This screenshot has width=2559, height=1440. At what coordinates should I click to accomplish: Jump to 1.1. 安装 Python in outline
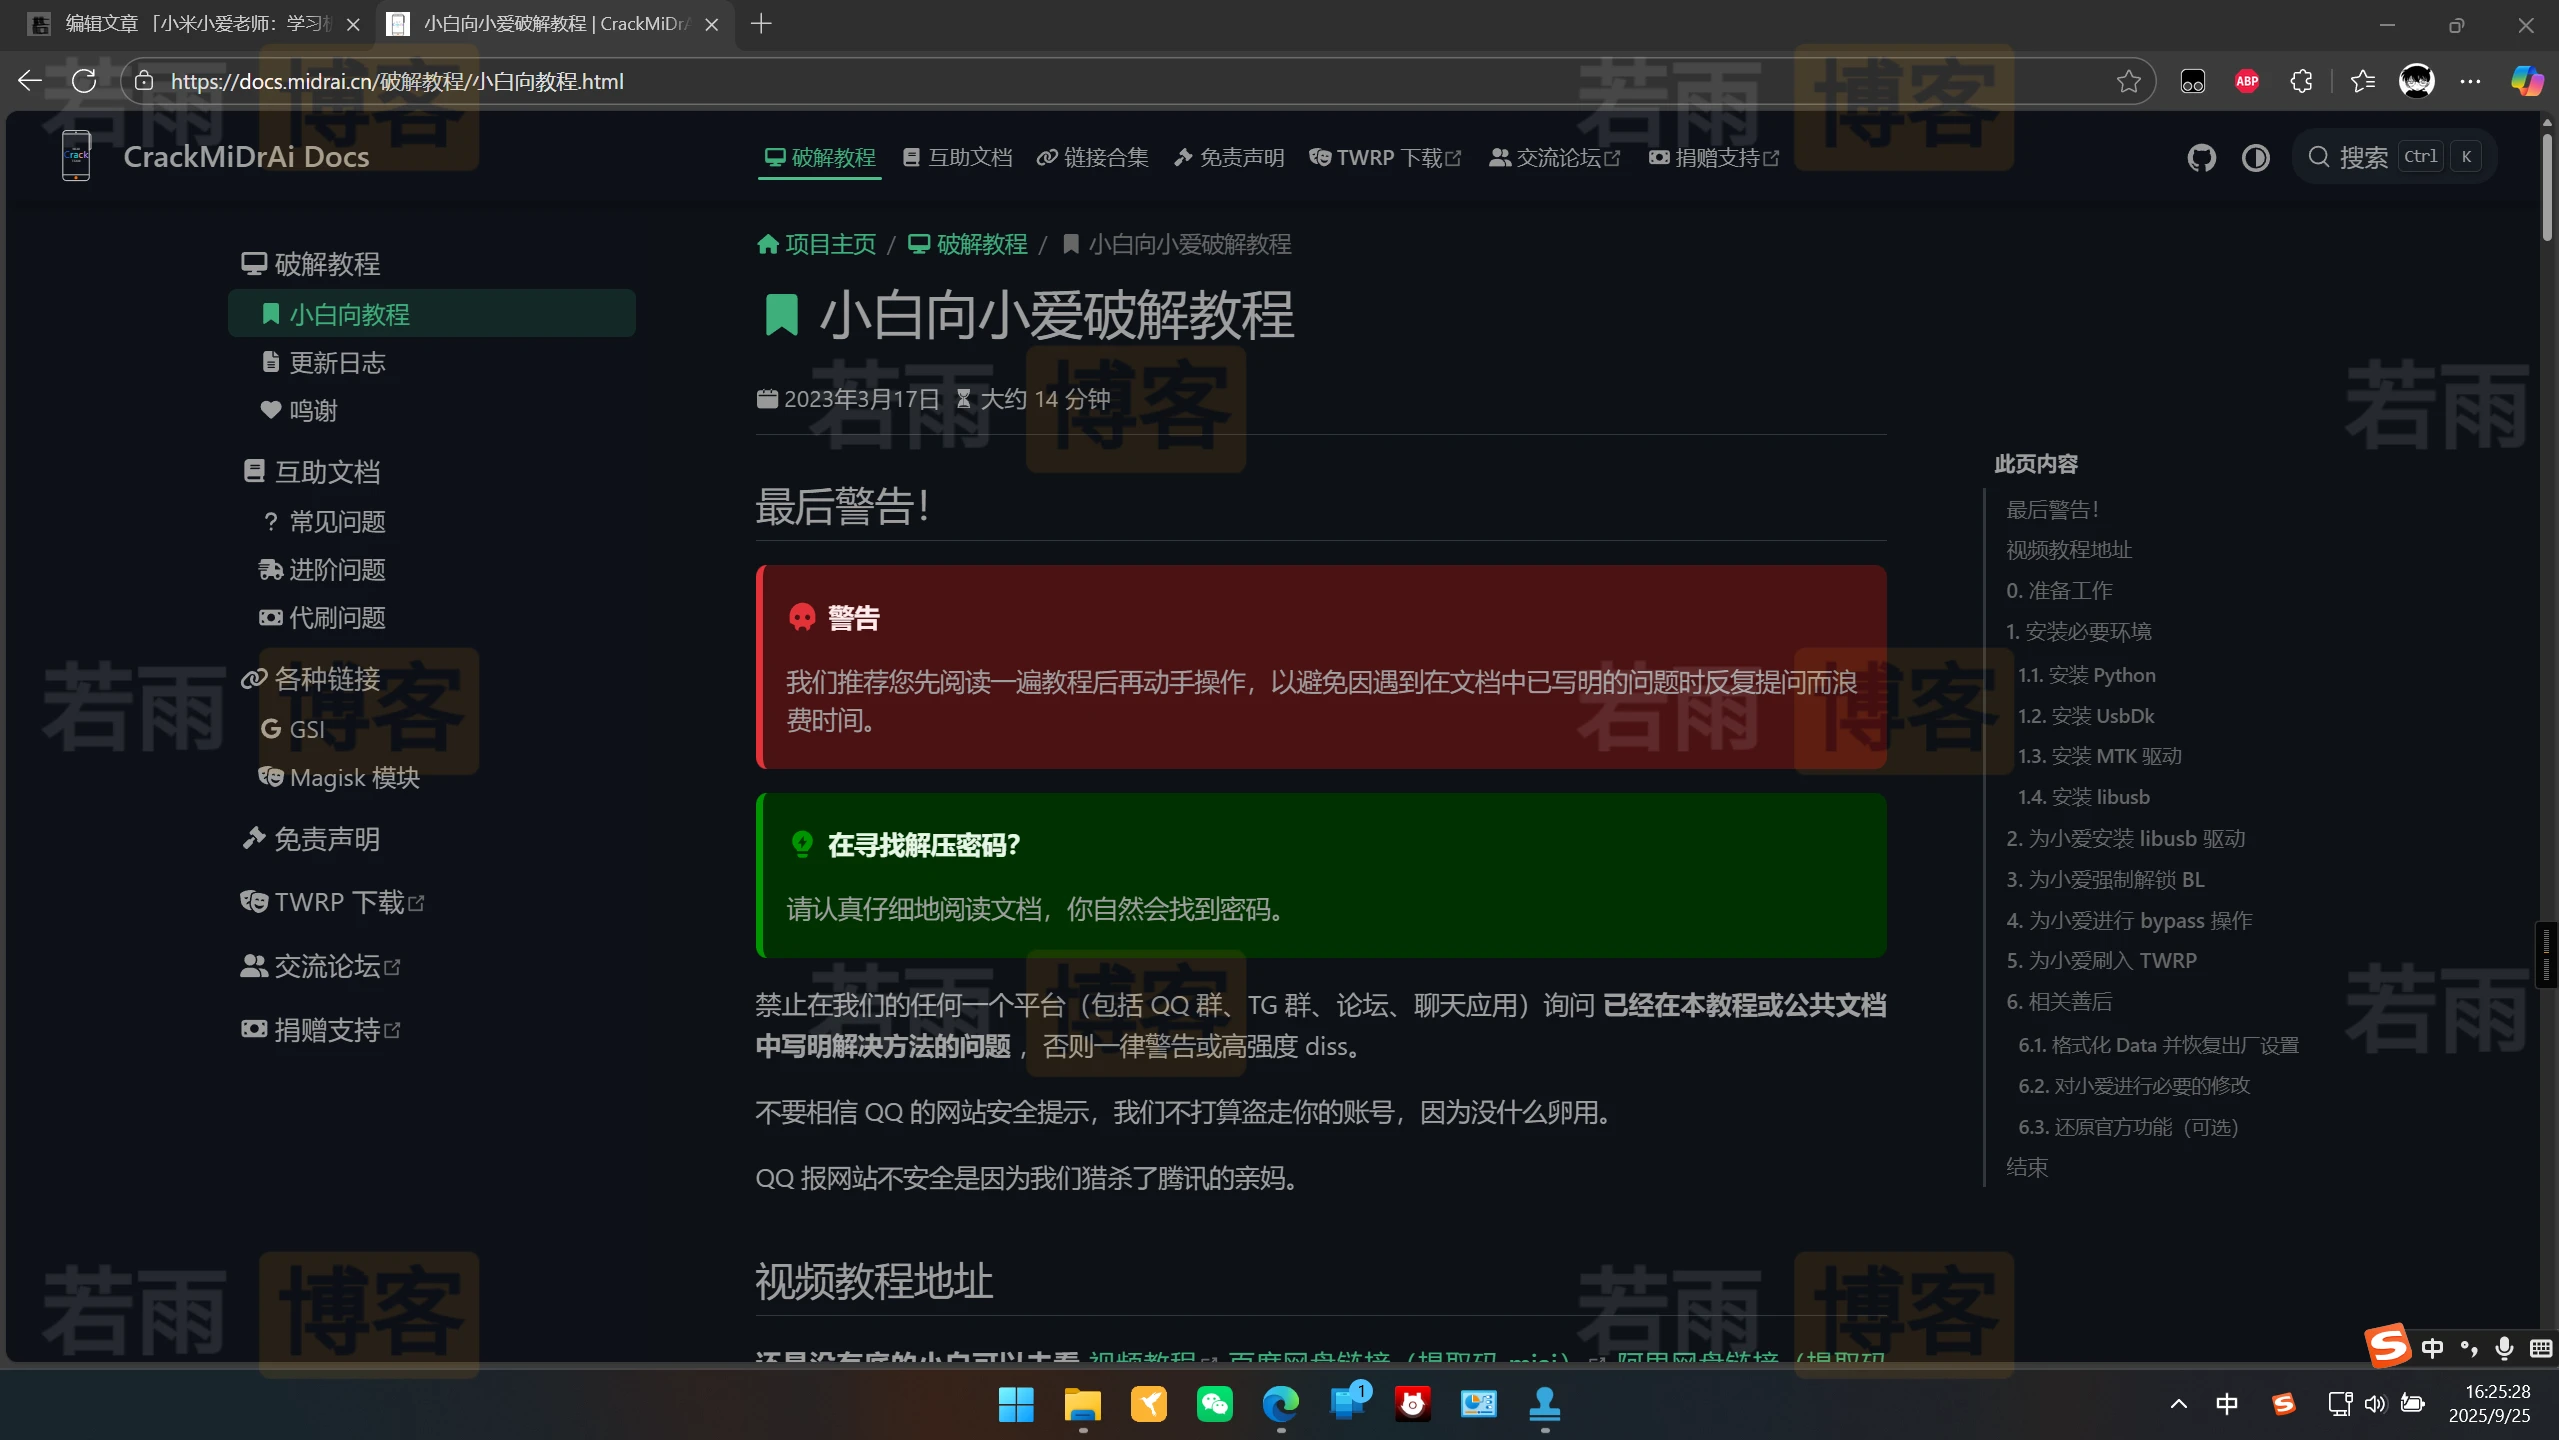click(x=2086, y=675)
